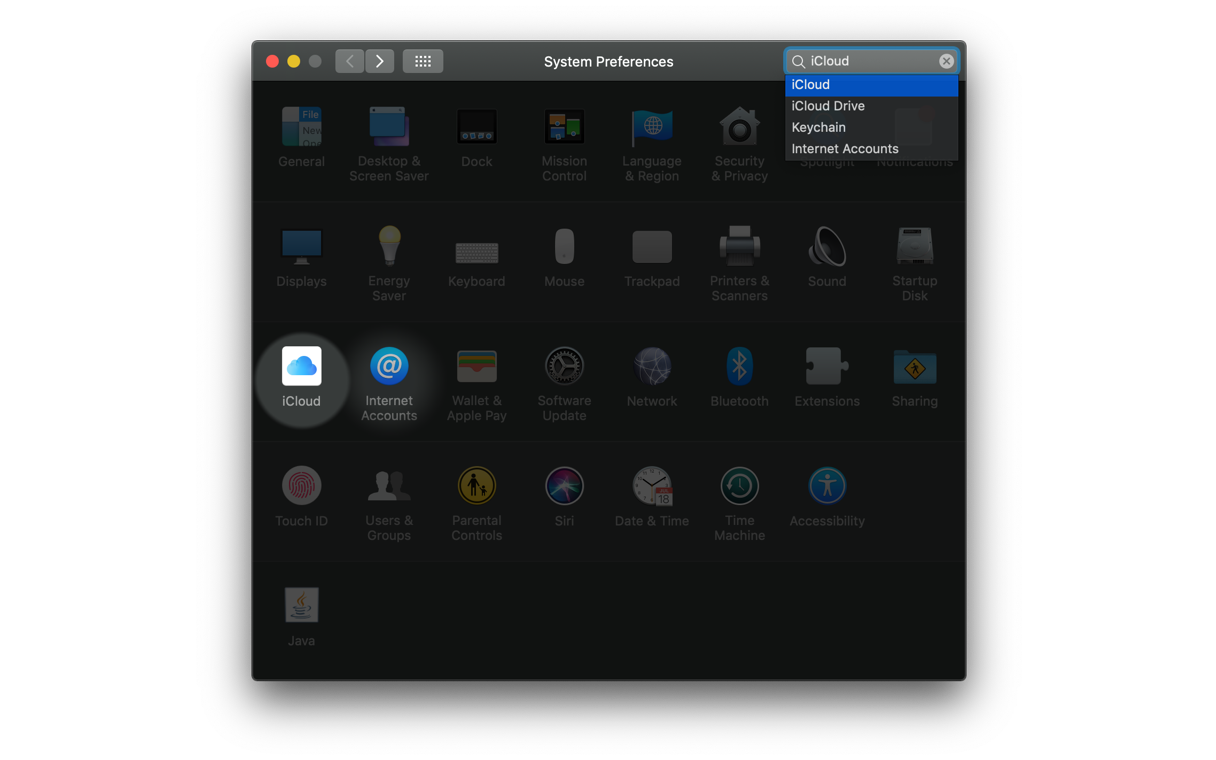
Task: Go back with the left arrow
Action: (x=349, y=61)
